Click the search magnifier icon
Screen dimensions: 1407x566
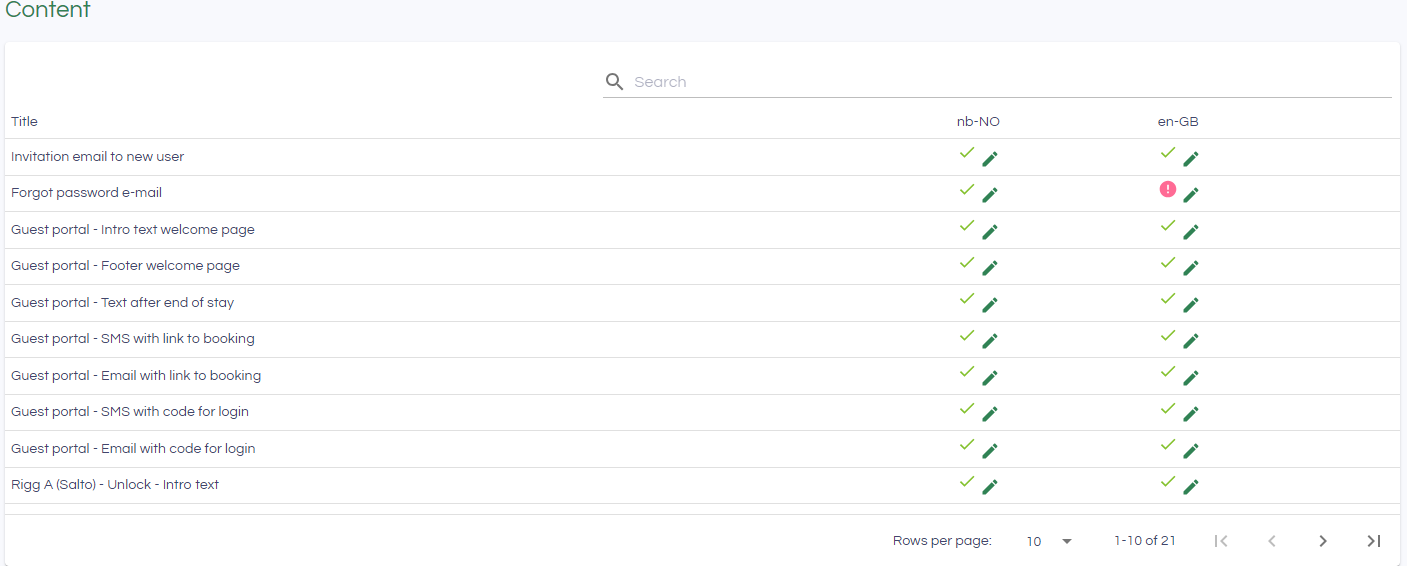coord(615,82)
